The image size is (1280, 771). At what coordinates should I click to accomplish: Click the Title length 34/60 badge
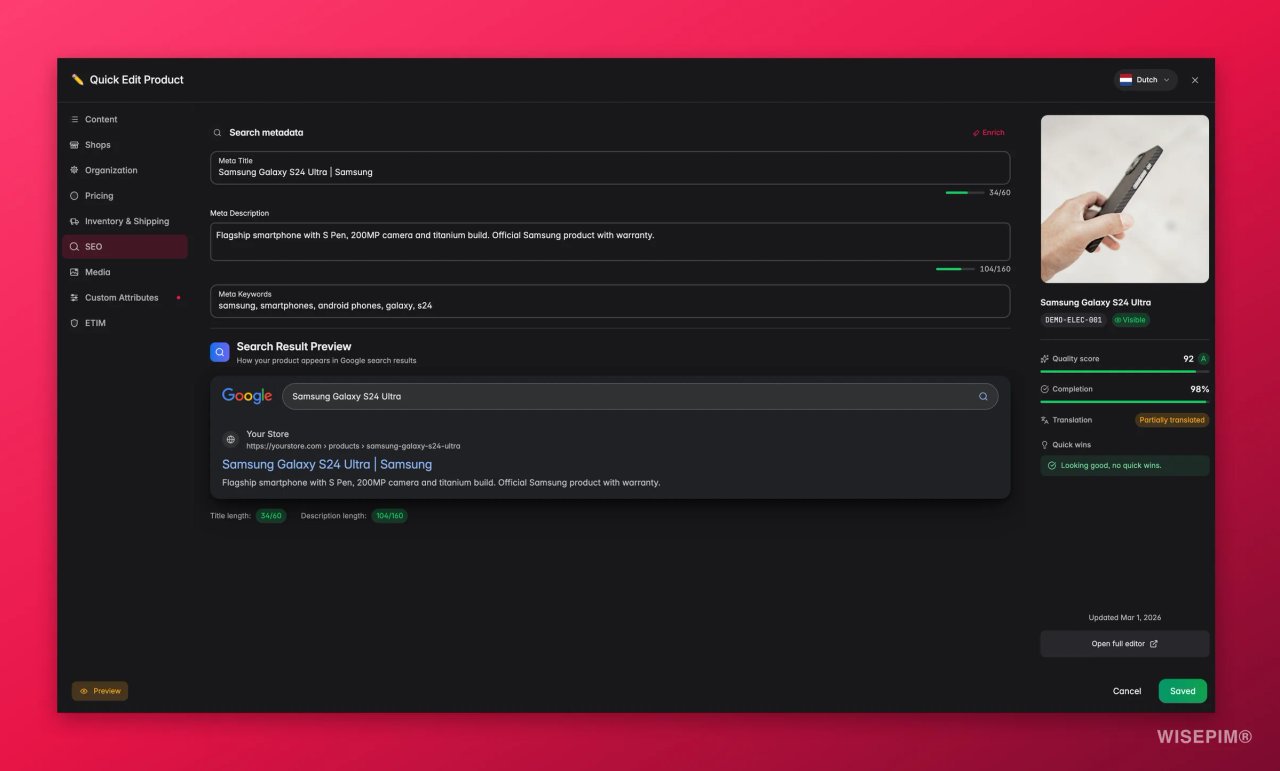pos(271,516)
